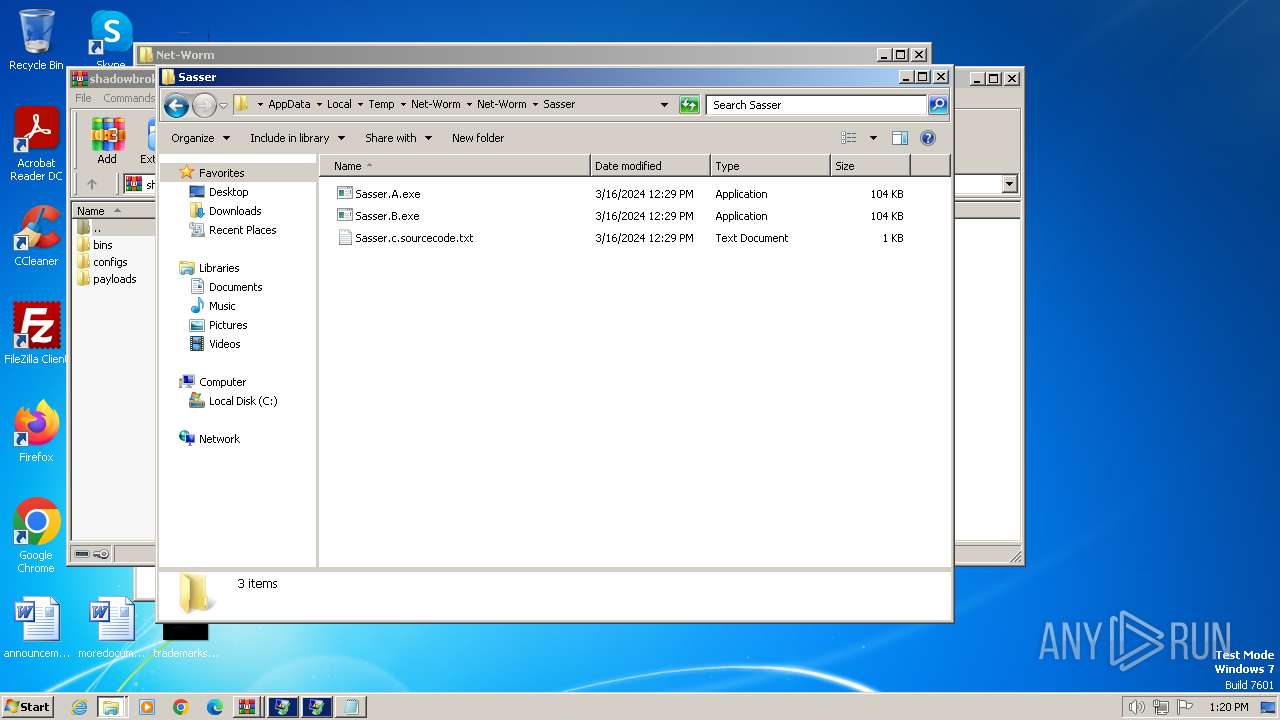The image size is (1280, 720).
Task: Change view using the view icon
Action: click(x=849, y=138)
